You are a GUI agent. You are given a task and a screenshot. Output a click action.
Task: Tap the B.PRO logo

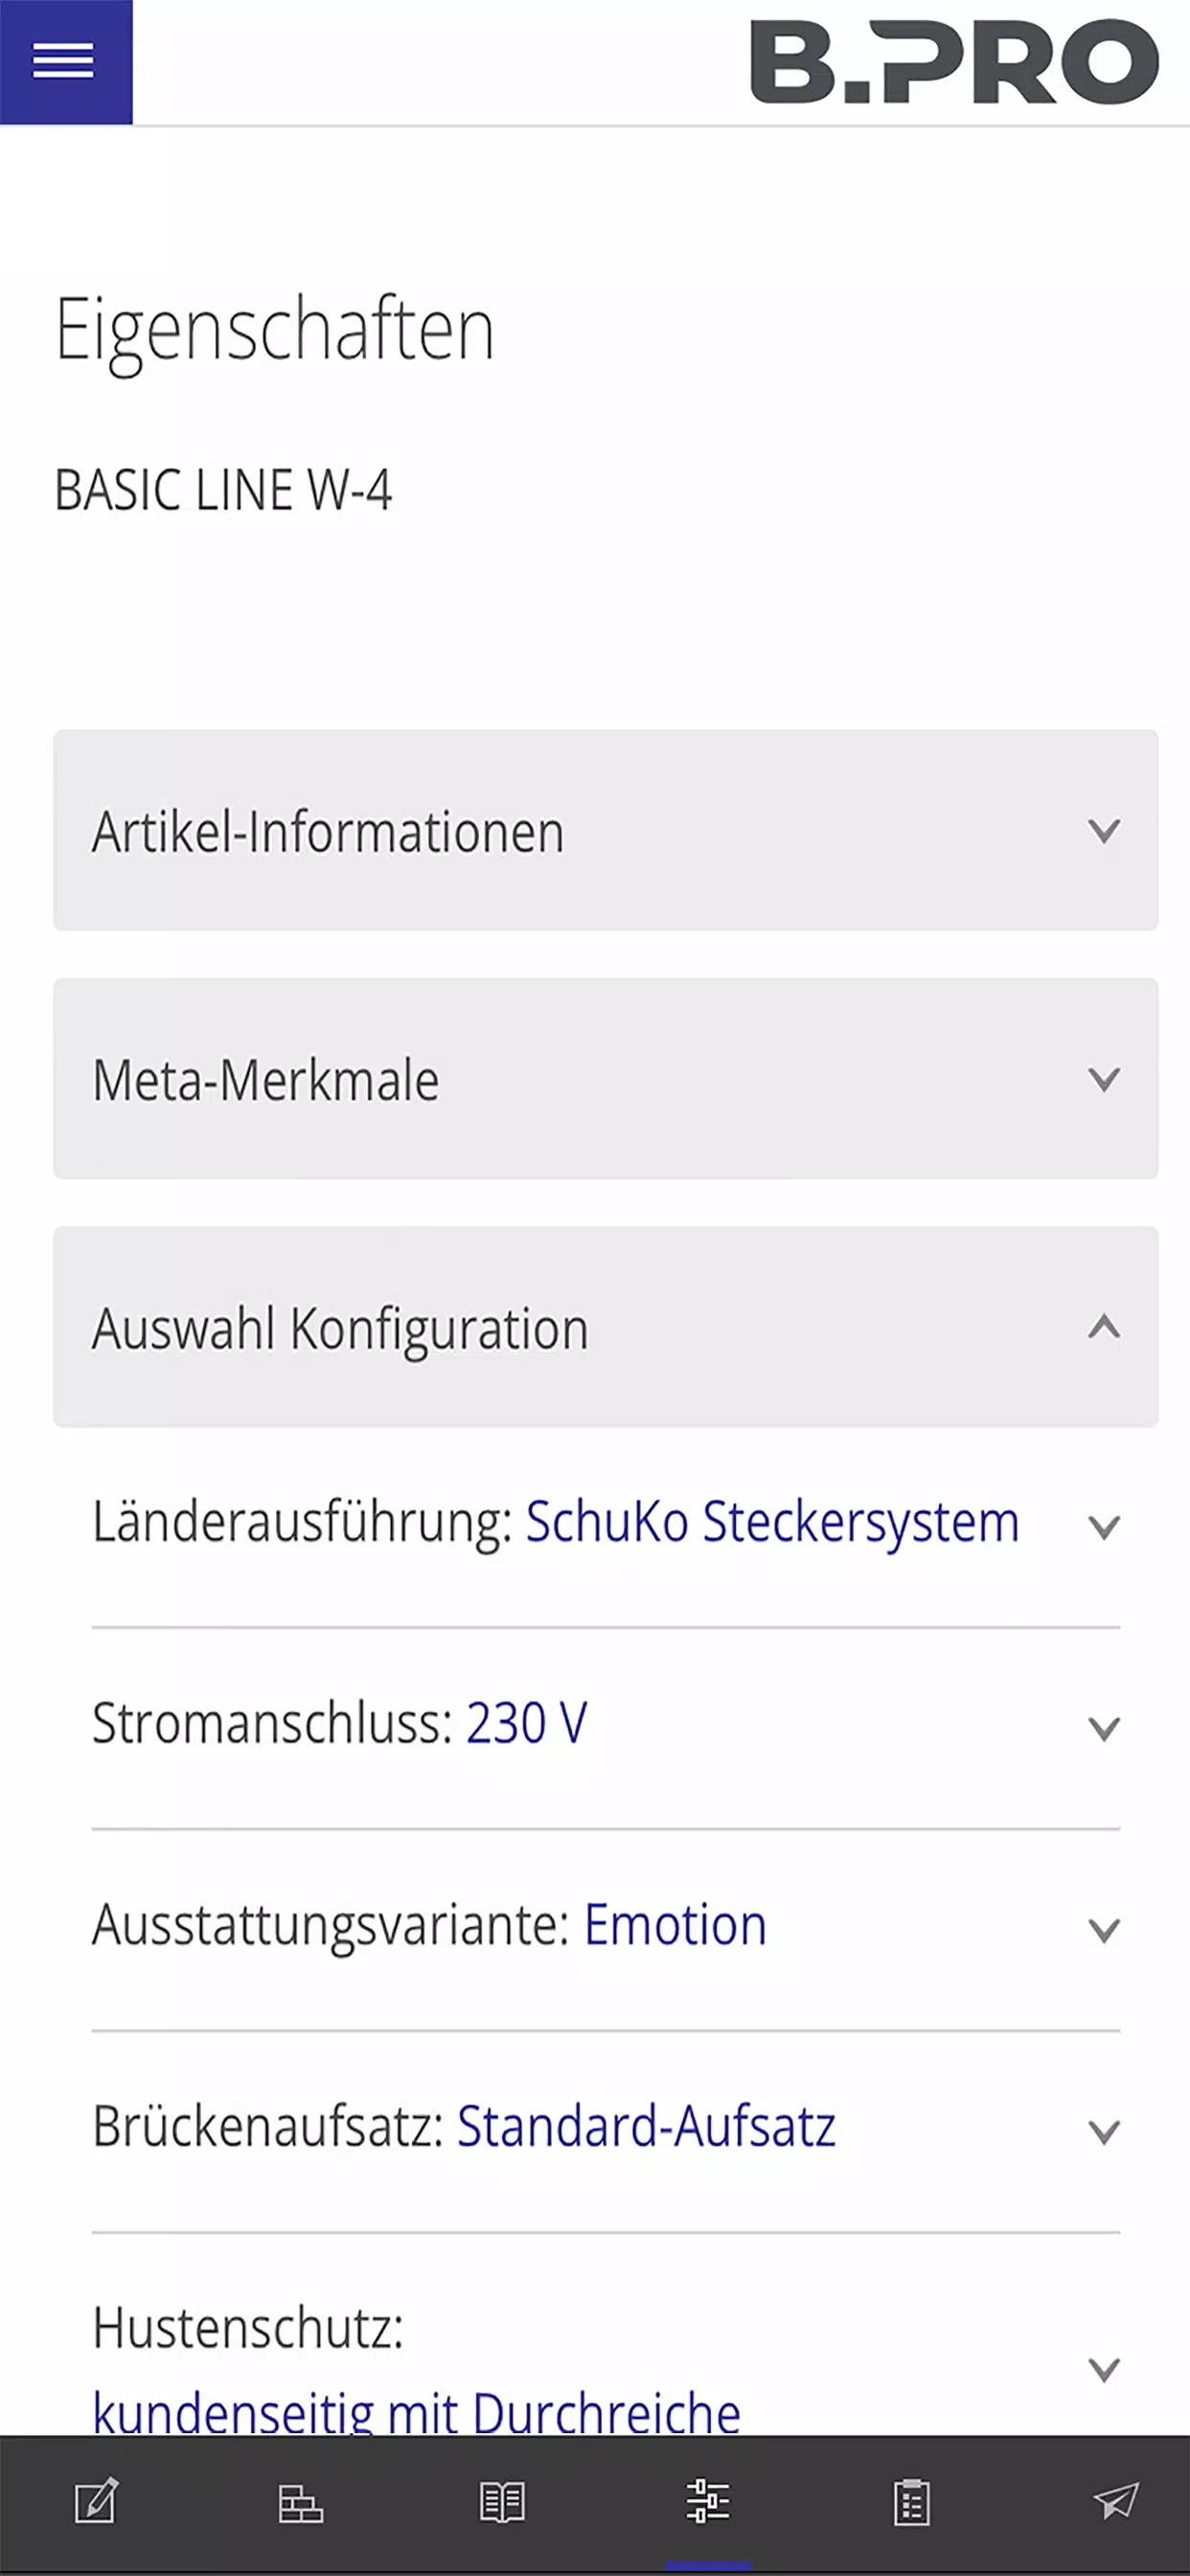click(x=954, y=62)
